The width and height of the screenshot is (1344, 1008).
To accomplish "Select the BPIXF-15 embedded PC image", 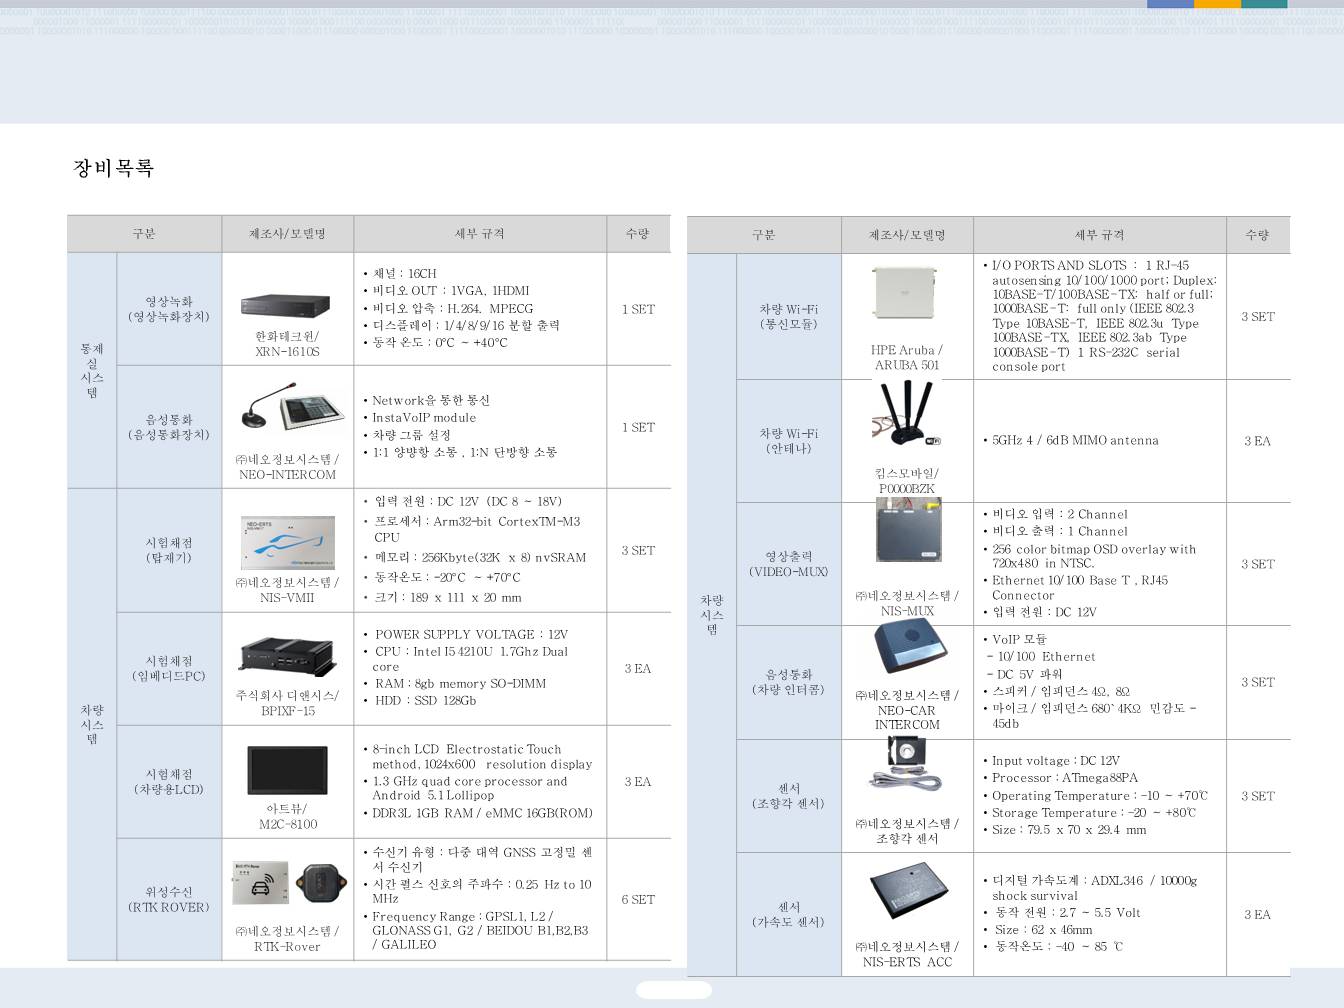I will pos(288,656).
